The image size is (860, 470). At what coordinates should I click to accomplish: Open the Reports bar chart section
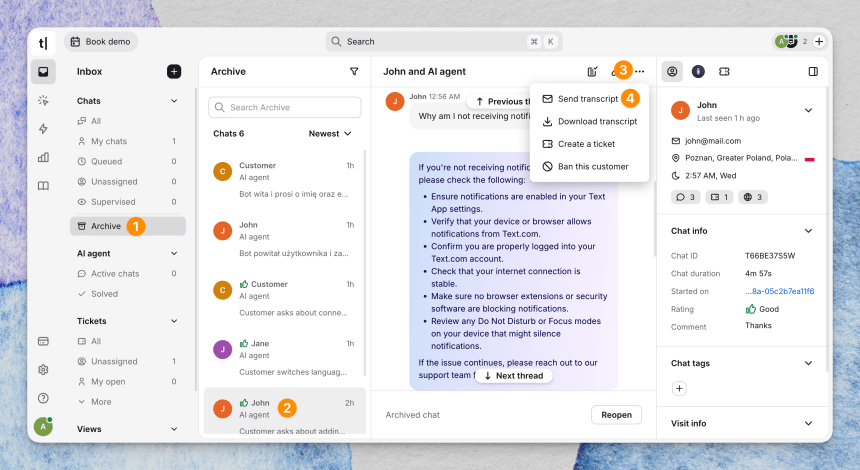[43, 157]
